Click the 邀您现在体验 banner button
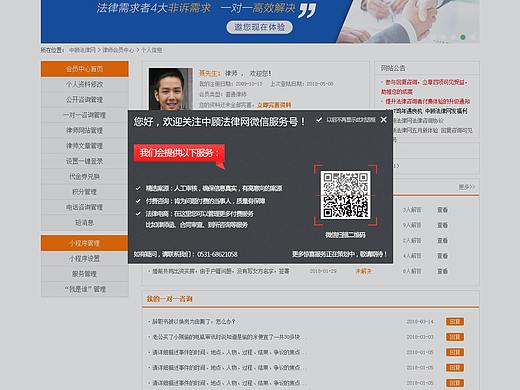 tap(259, 27)
